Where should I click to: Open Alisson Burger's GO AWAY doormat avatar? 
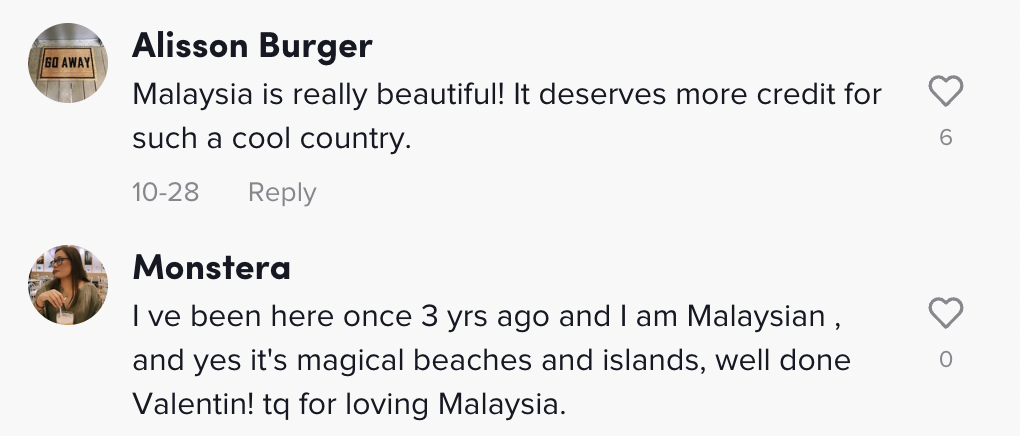[x=68, y=63]
